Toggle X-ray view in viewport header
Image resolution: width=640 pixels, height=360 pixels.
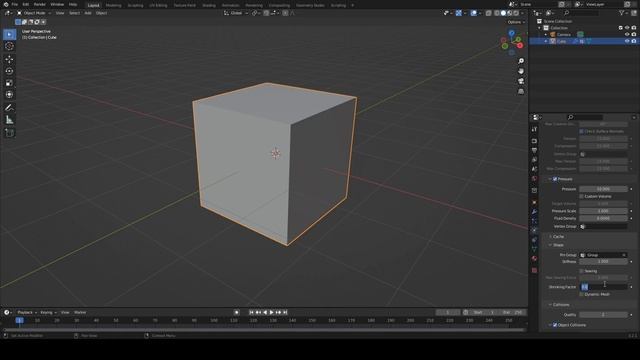(x=489, y=13)
